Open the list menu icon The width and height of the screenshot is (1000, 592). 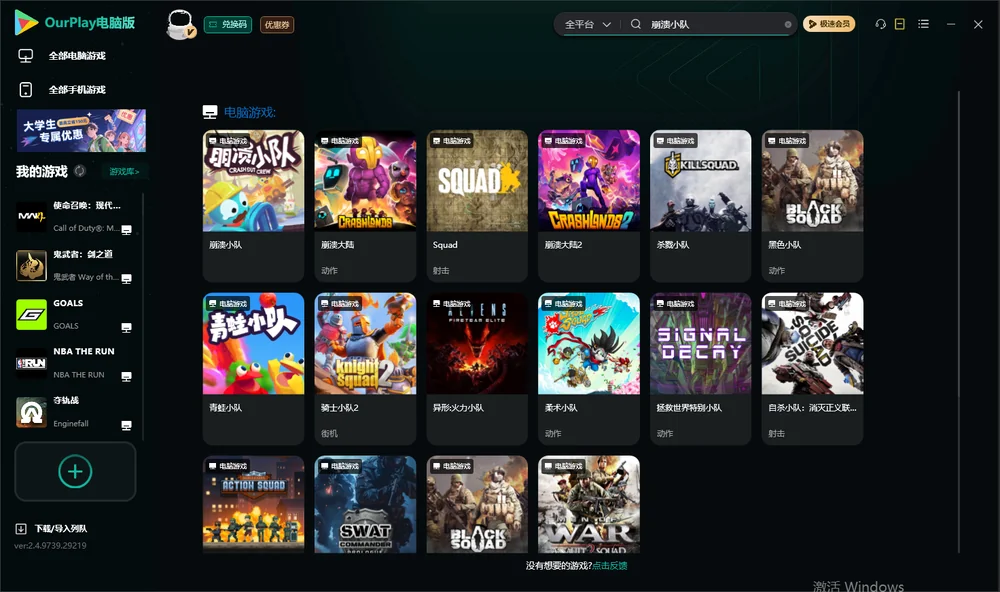(923, 24)
